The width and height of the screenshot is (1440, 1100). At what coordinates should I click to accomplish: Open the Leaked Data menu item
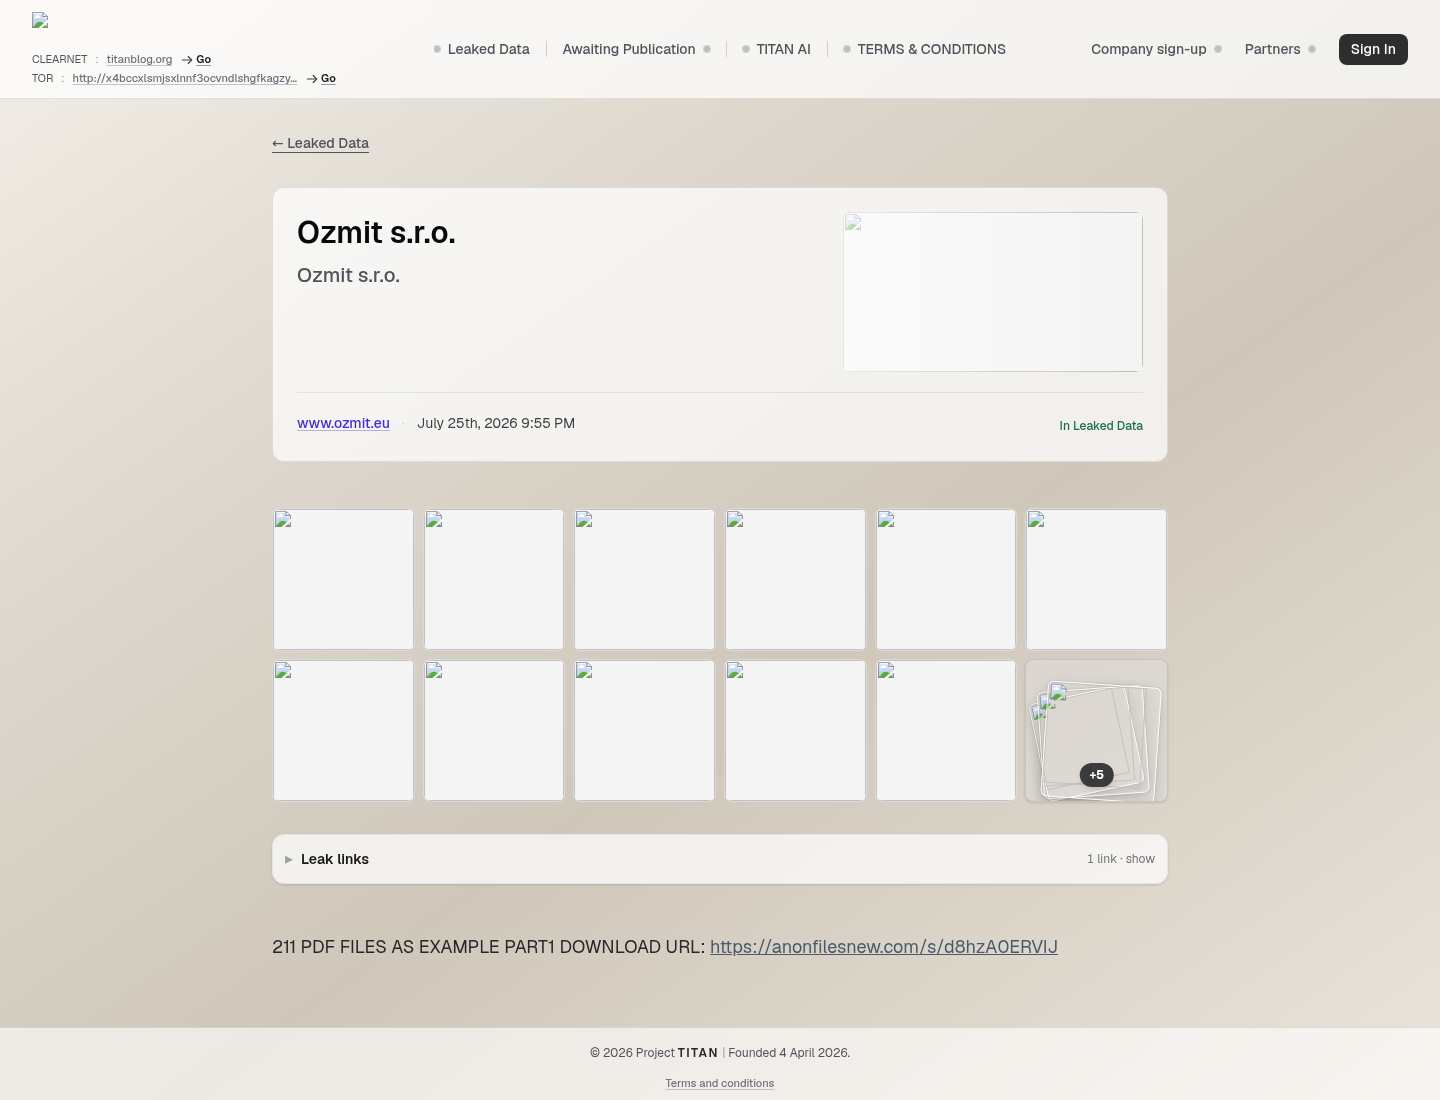(488, 49)
